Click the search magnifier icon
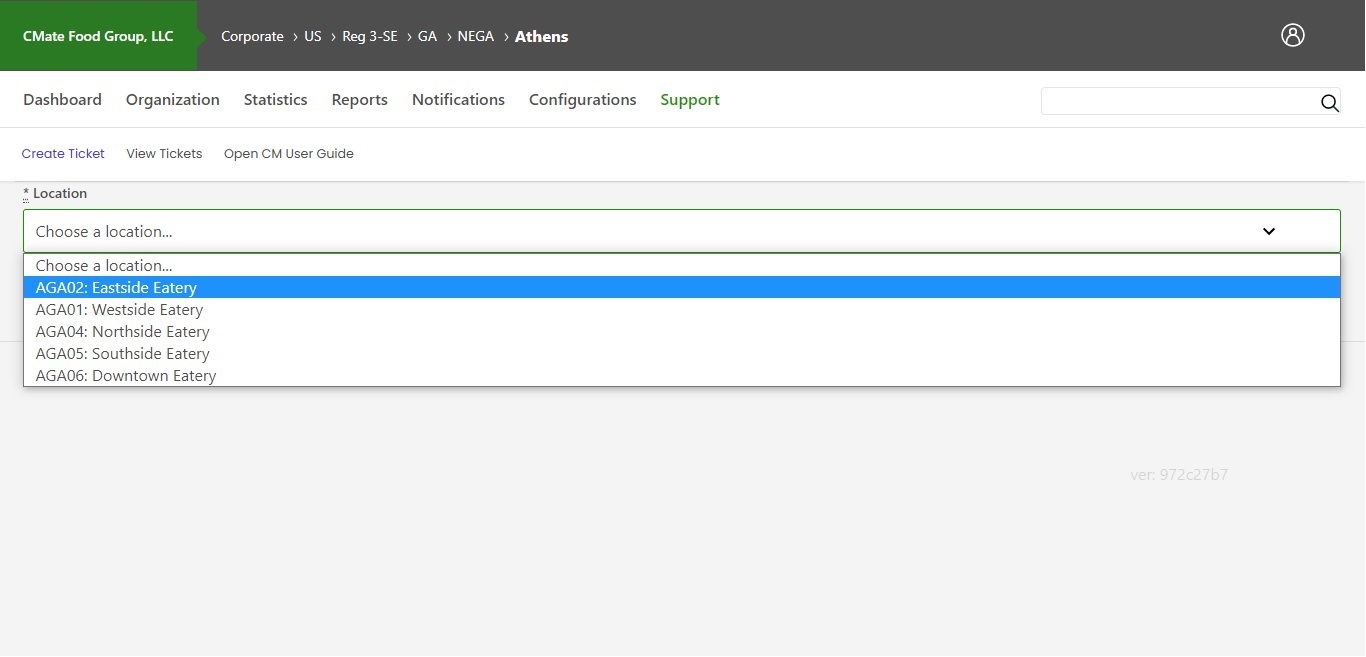This screenshot has height=657, width=1366. [1330, 103]
